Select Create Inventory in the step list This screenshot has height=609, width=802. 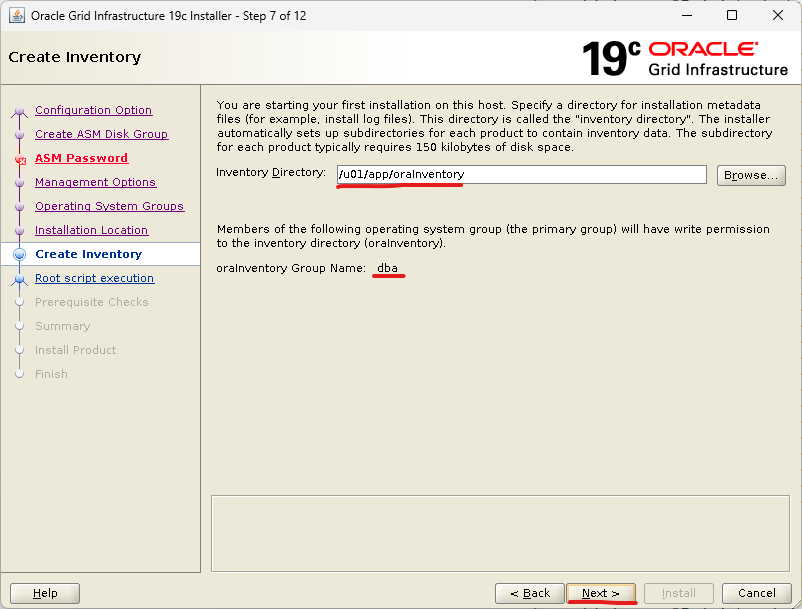click(88, 254)
